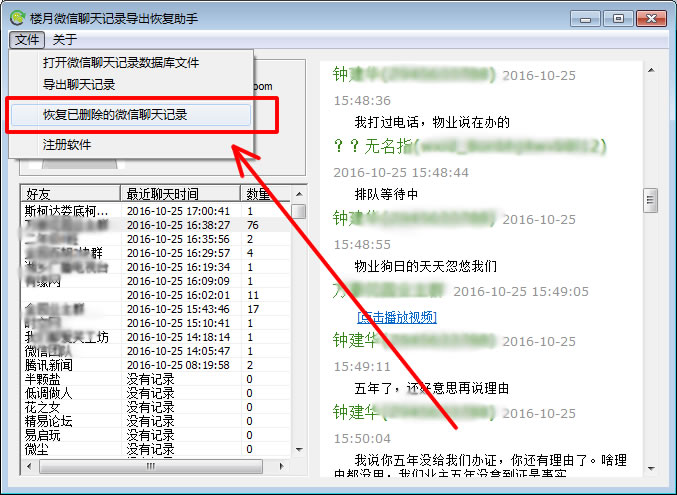Click the app logo icon in title bar
This screenshot has width=677, height=495.
coord(18,18)
